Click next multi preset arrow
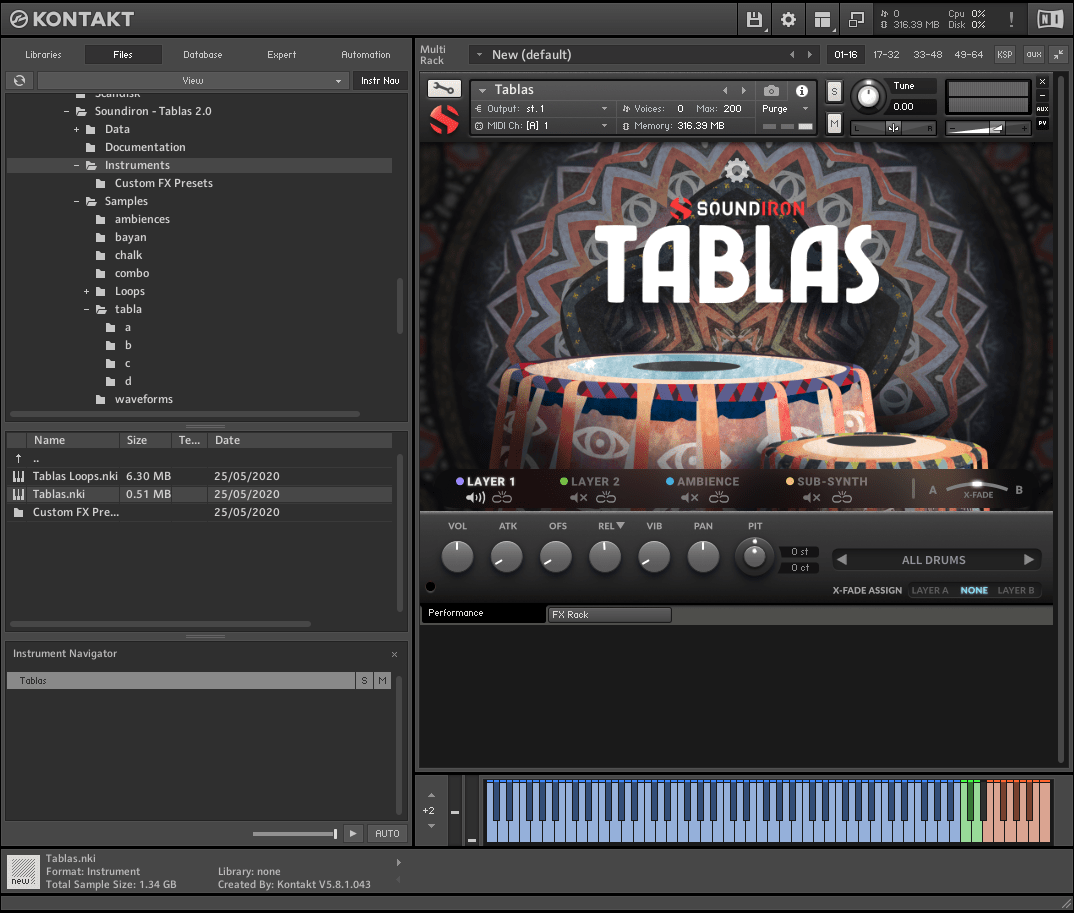The width and height of the screenshot is (1074, 913). tap(810, 55)
